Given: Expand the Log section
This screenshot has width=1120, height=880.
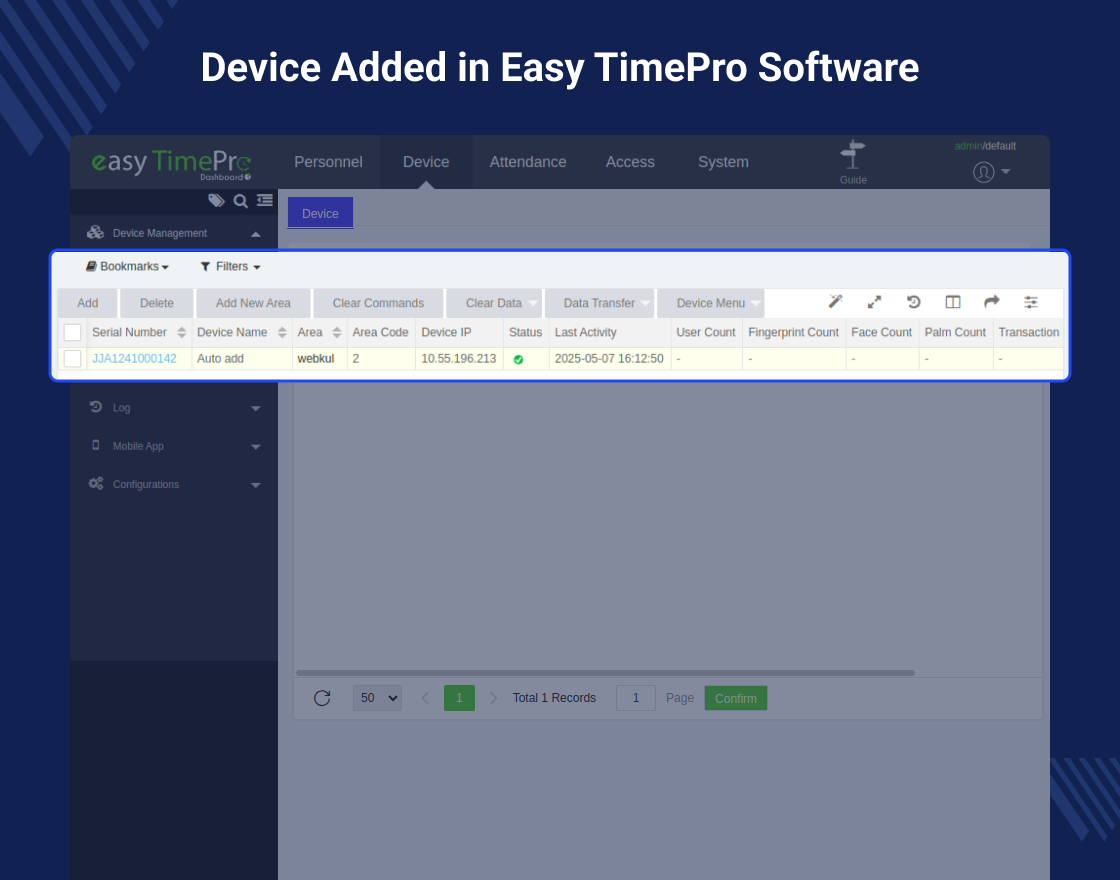Looking at the screenshot, I should point(256,409).
